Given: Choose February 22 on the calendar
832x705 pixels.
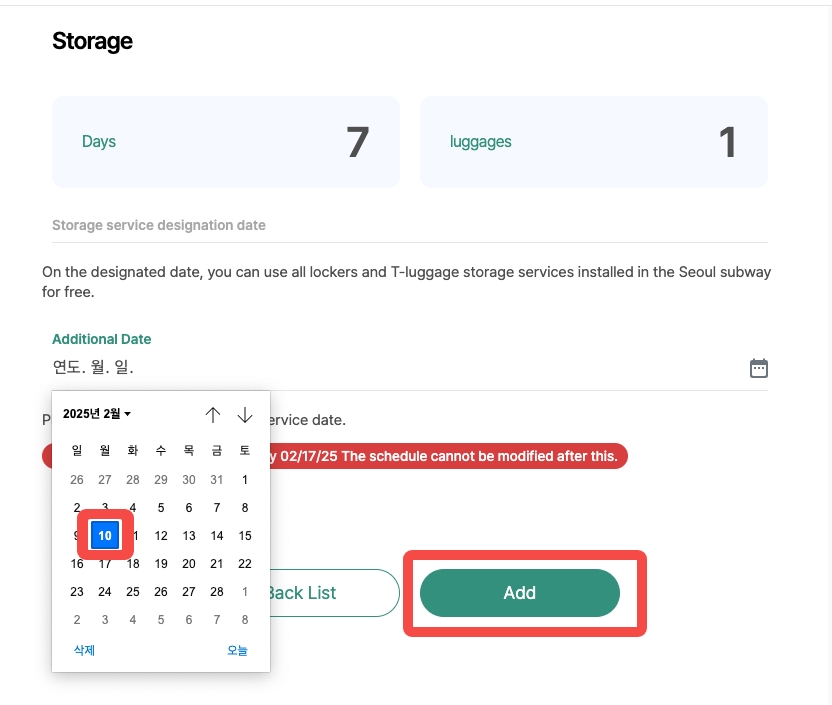Looking at the screenshot, I should click(245, 564).
